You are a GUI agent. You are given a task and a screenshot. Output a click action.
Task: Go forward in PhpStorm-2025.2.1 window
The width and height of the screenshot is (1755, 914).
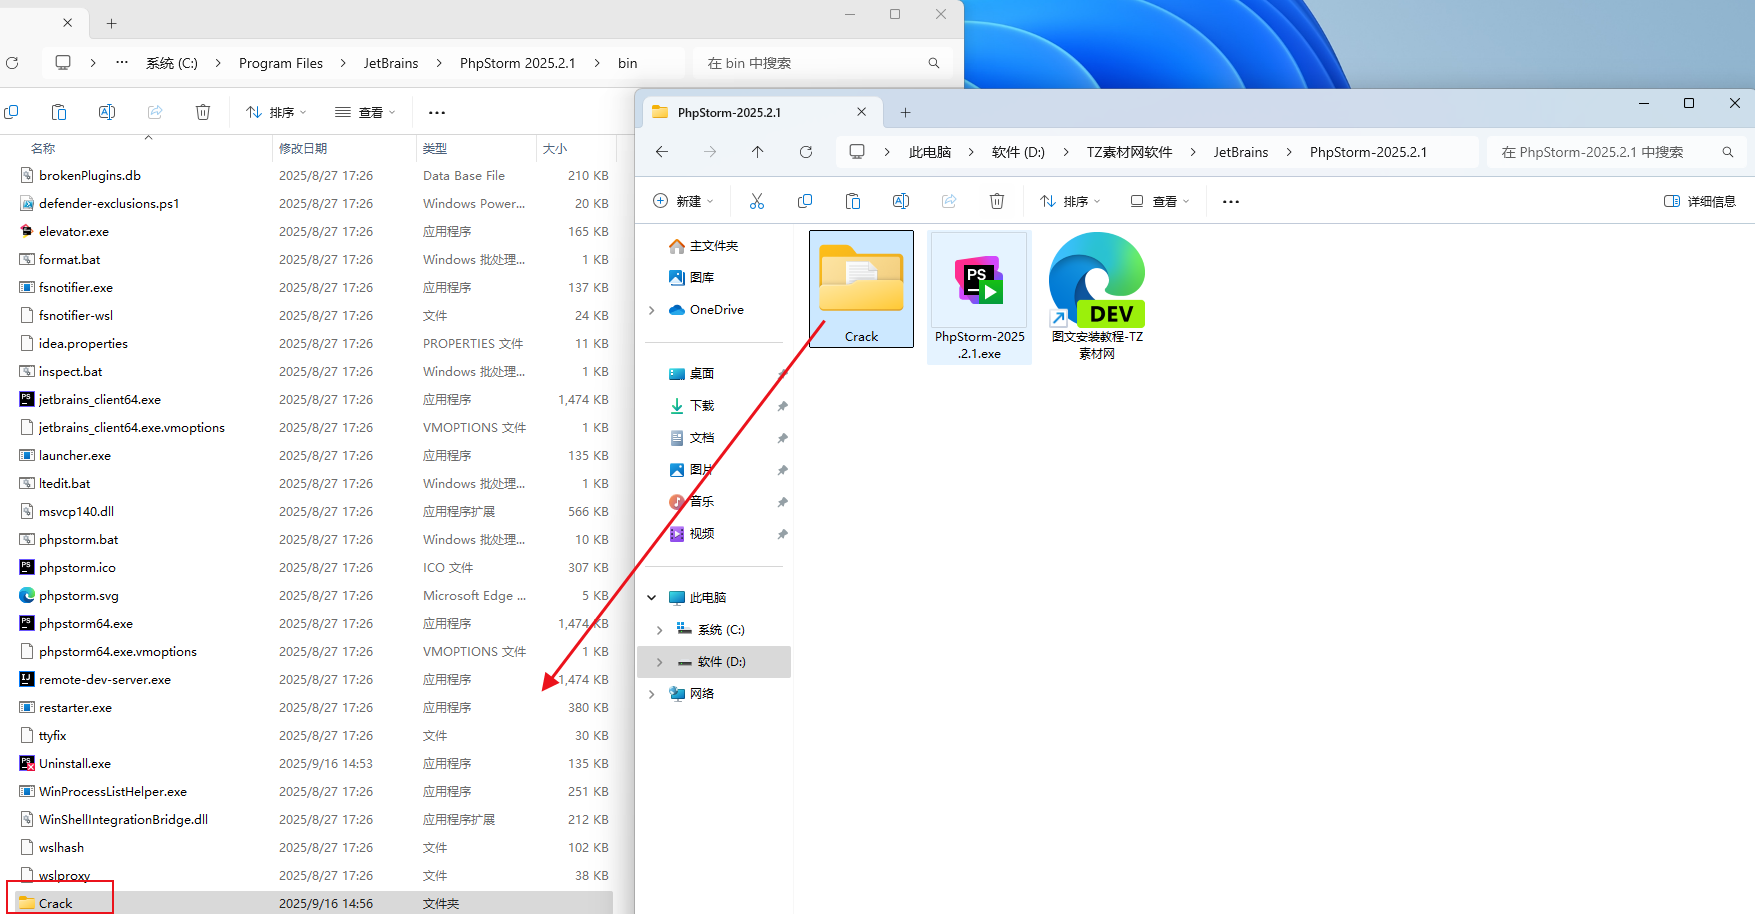coord(710,152)
